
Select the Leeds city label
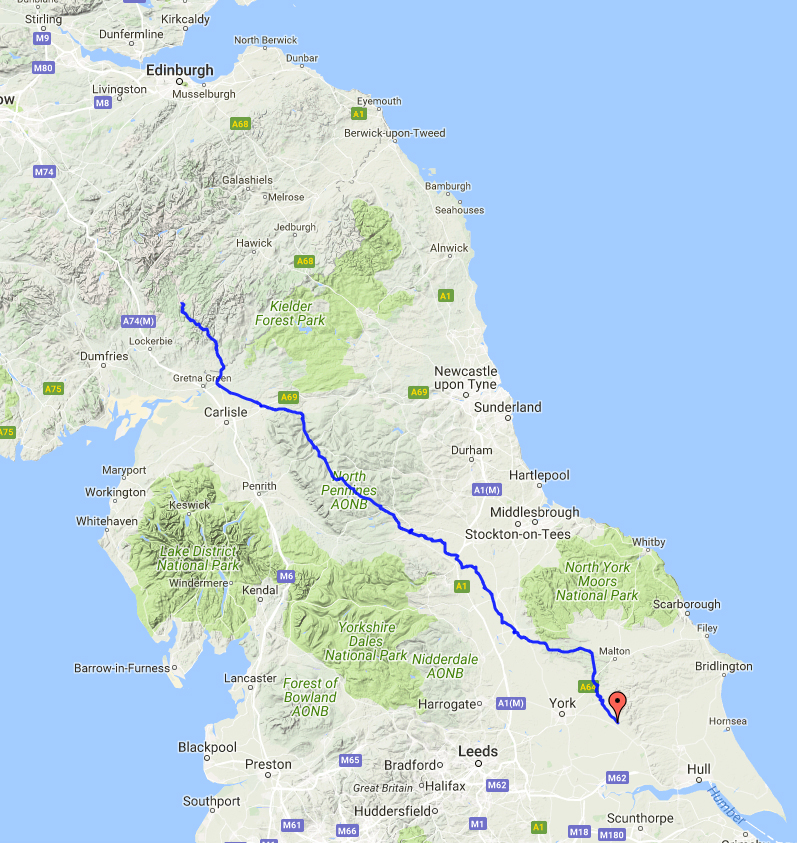(478, 751)
